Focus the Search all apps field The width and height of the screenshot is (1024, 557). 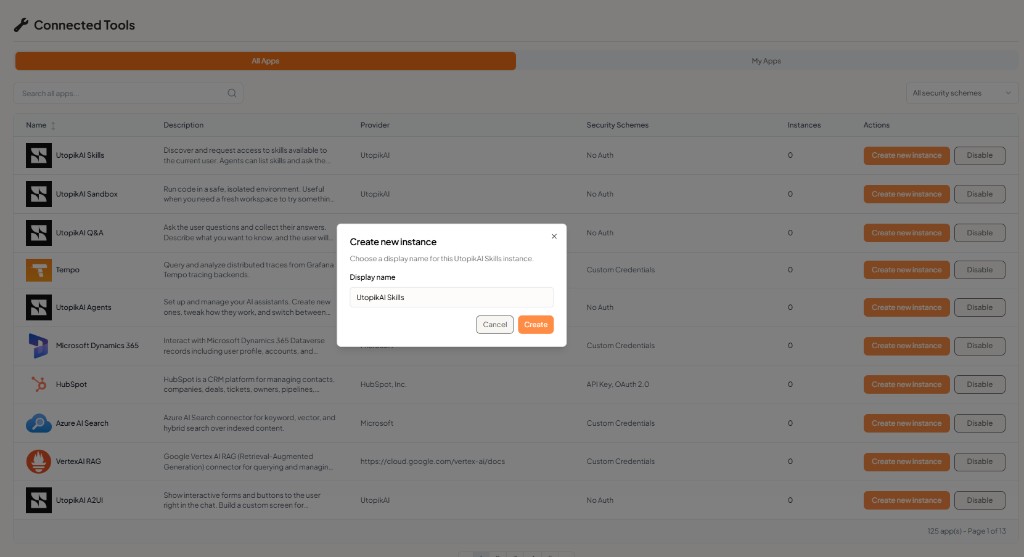[x=128, y=93]
